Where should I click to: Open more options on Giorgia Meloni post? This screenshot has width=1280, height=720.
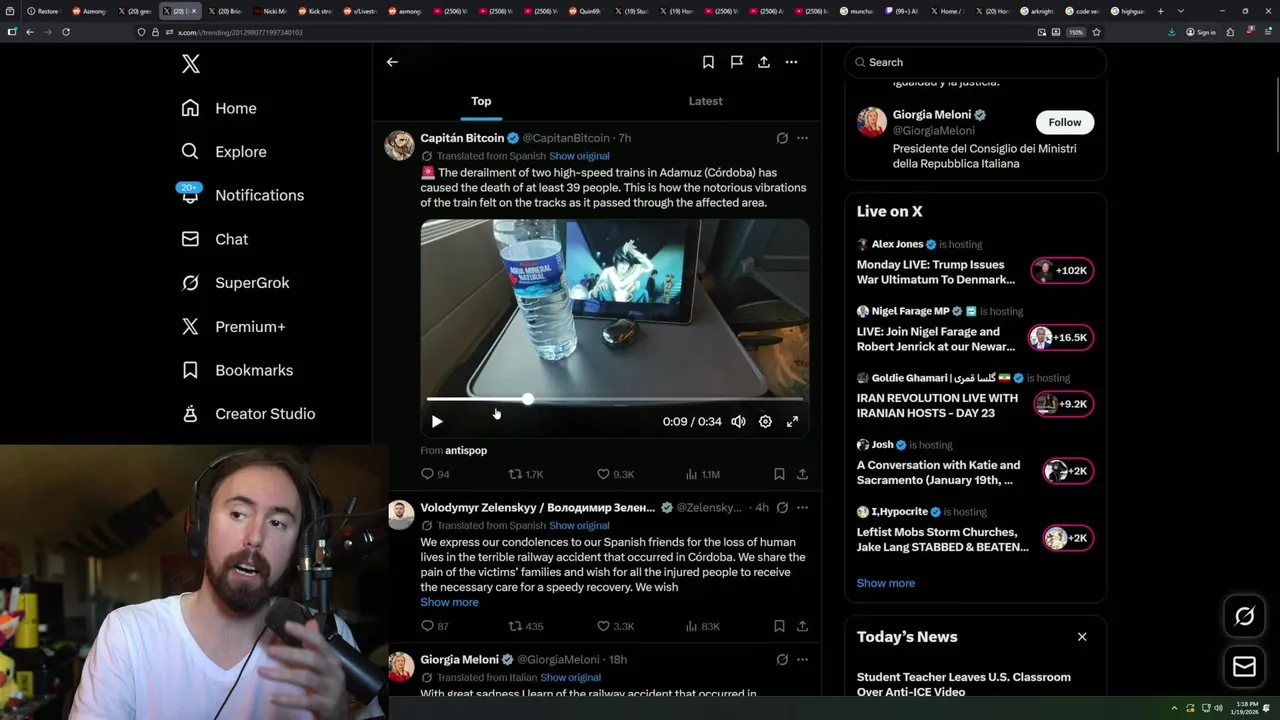(802, 660)
